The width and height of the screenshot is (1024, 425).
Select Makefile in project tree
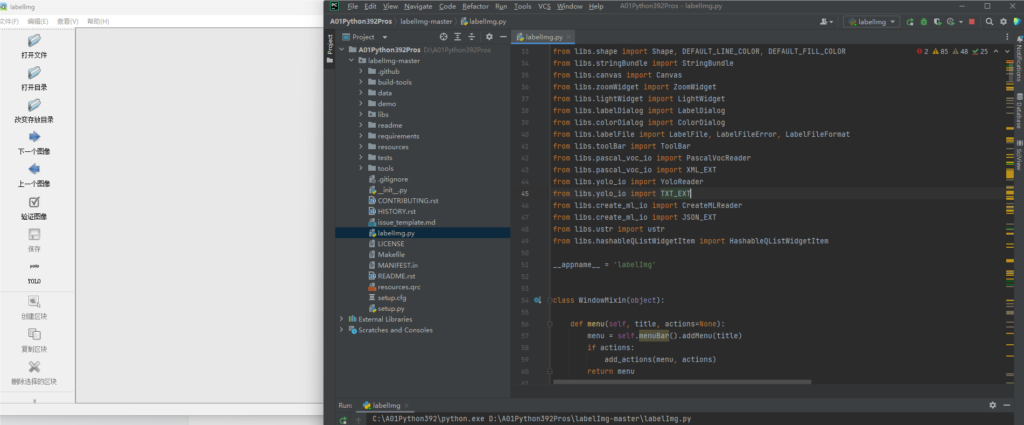391,255
